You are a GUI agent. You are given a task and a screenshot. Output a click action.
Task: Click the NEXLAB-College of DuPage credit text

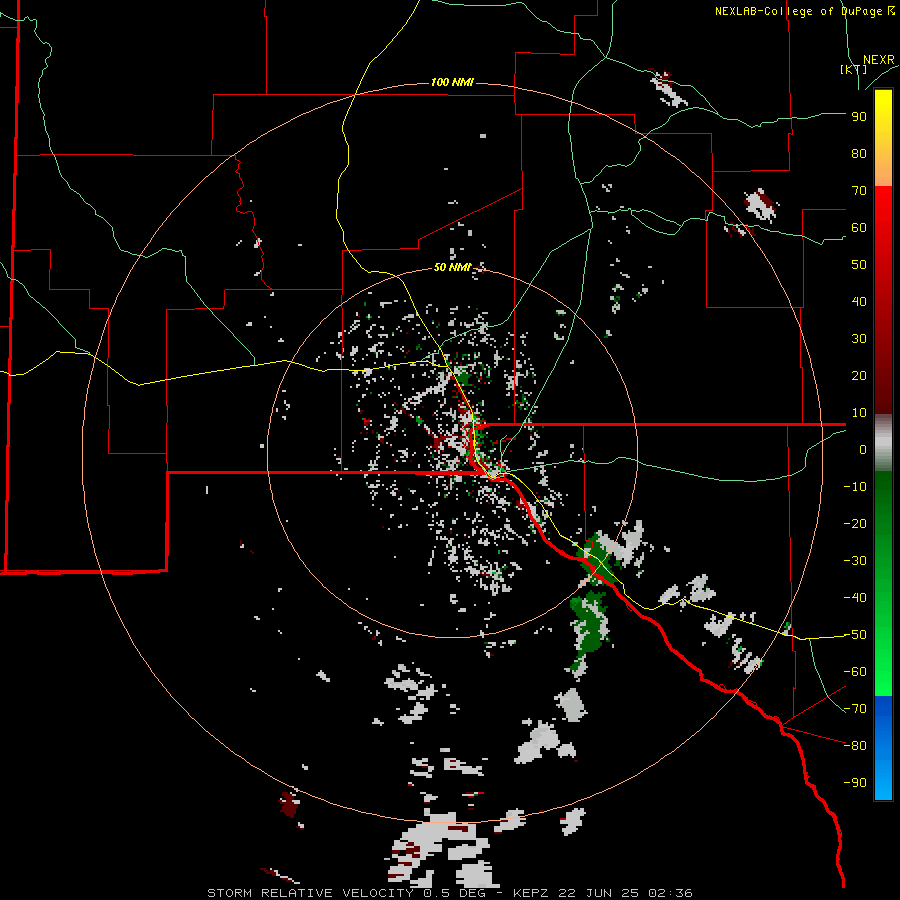click(x=805, y=11)
